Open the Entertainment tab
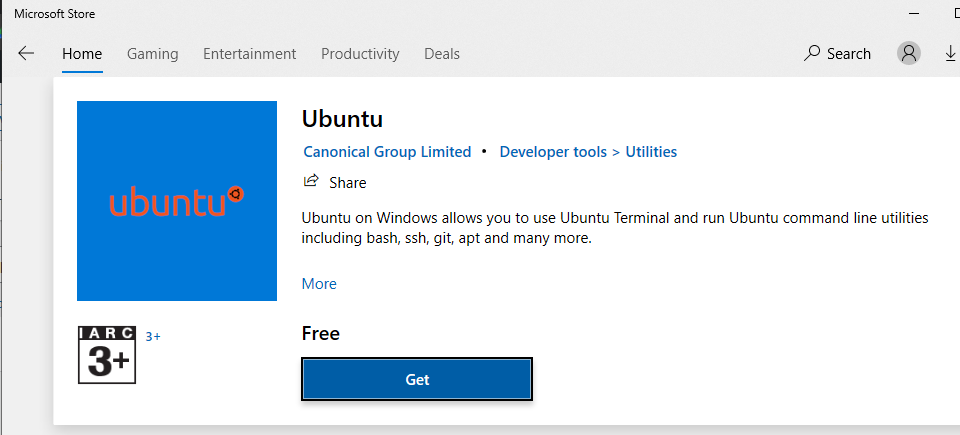This screenshot has width=960, height=435. click(249, 54)
